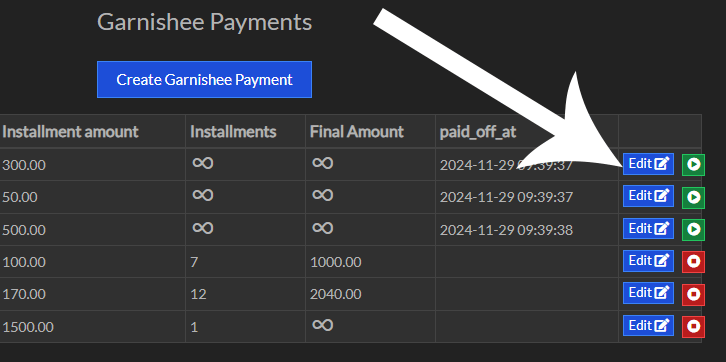Edit the 300.00 installment payment

click(x=648, y=164)
